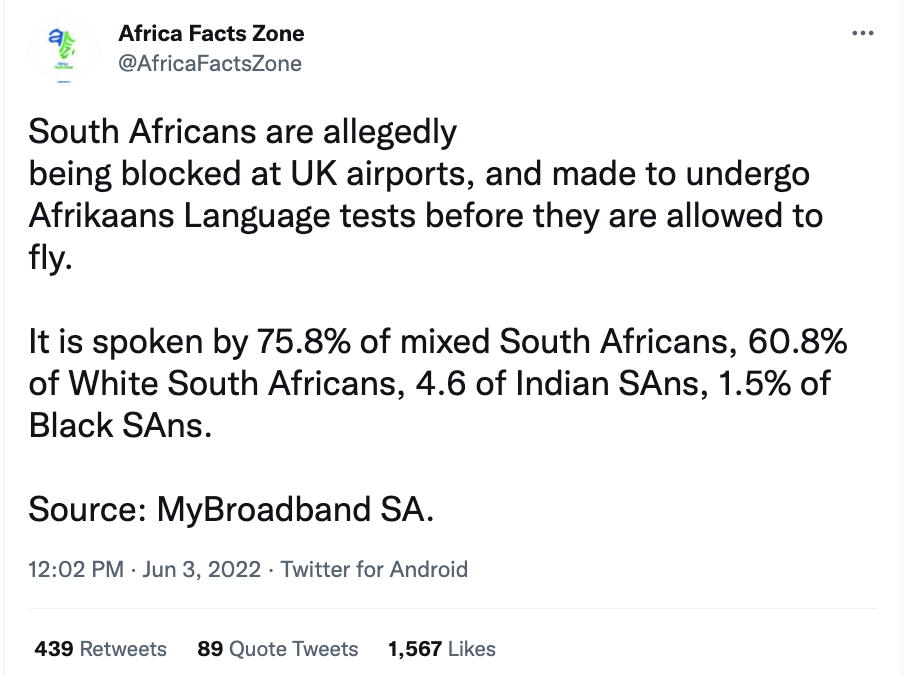Image resolution: width=904 pixels, height=676 pixels.
Task: Show the 1,567 Likes list
Action: [x=441, y=649]
